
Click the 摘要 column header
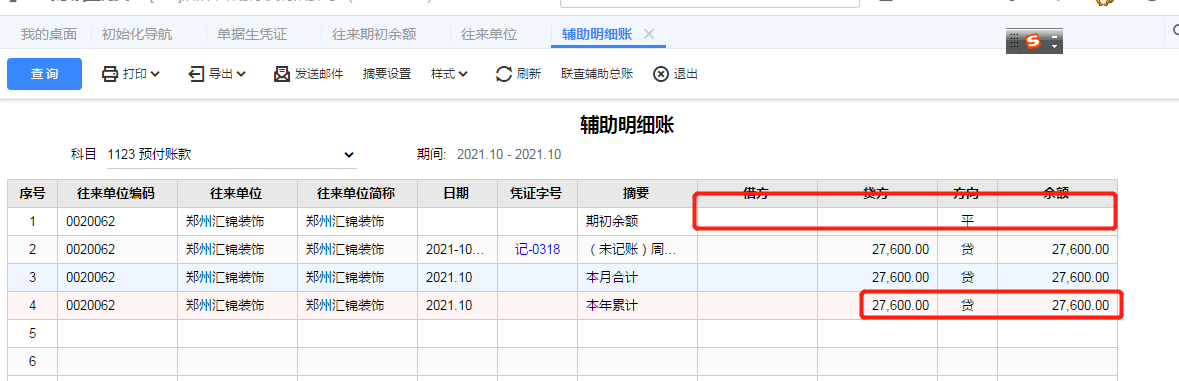(x=637, y=193)
